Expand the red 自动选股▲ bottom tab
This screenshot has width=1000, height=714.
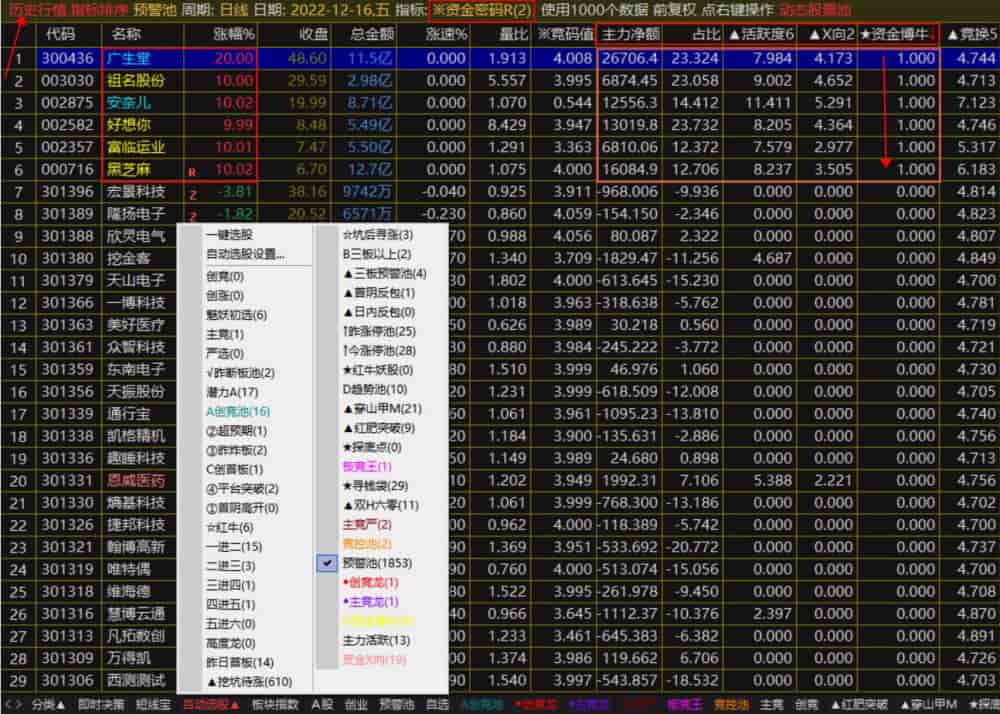click(211, 705)
